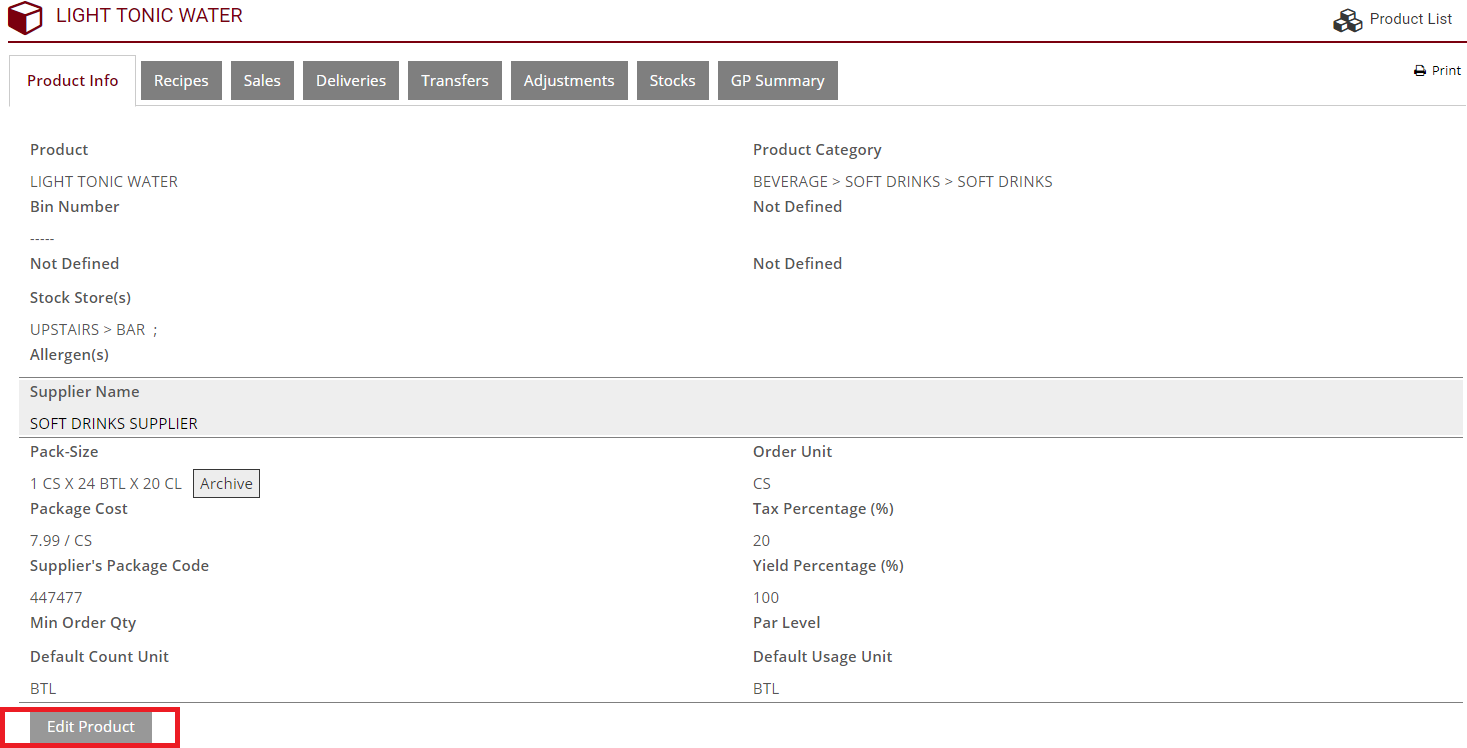Image resolution: width=1467 pixels, height=748 pixels.
Task: Archive the 1 CS X 24 BTL pack-size
Action: coord(226,484)
